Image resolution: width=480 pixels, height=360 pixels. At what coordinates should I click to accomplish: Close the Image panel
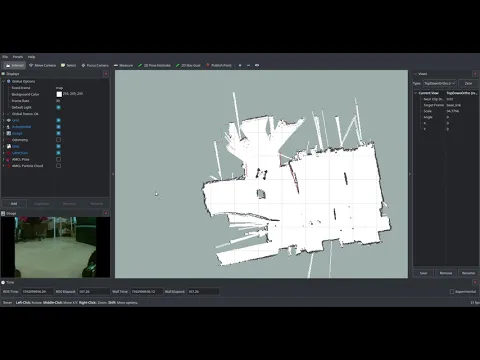point(106,213)
